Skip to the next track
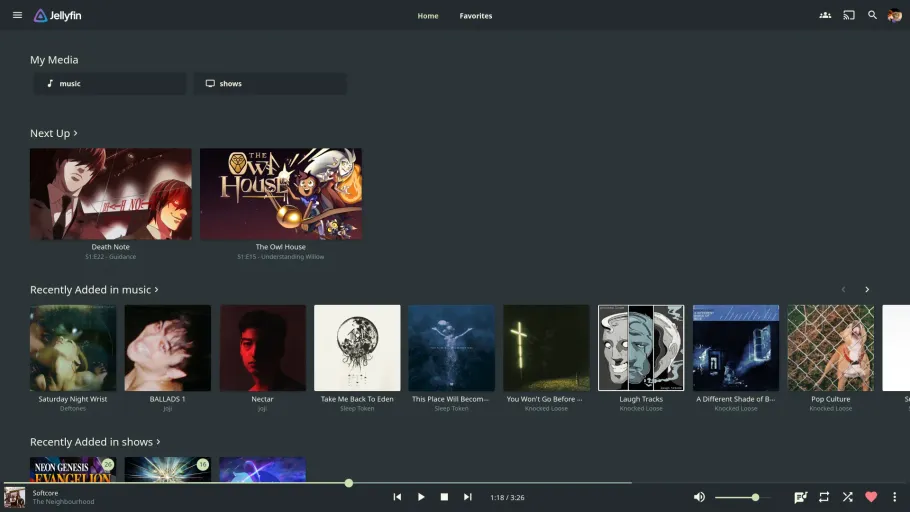 467,497
